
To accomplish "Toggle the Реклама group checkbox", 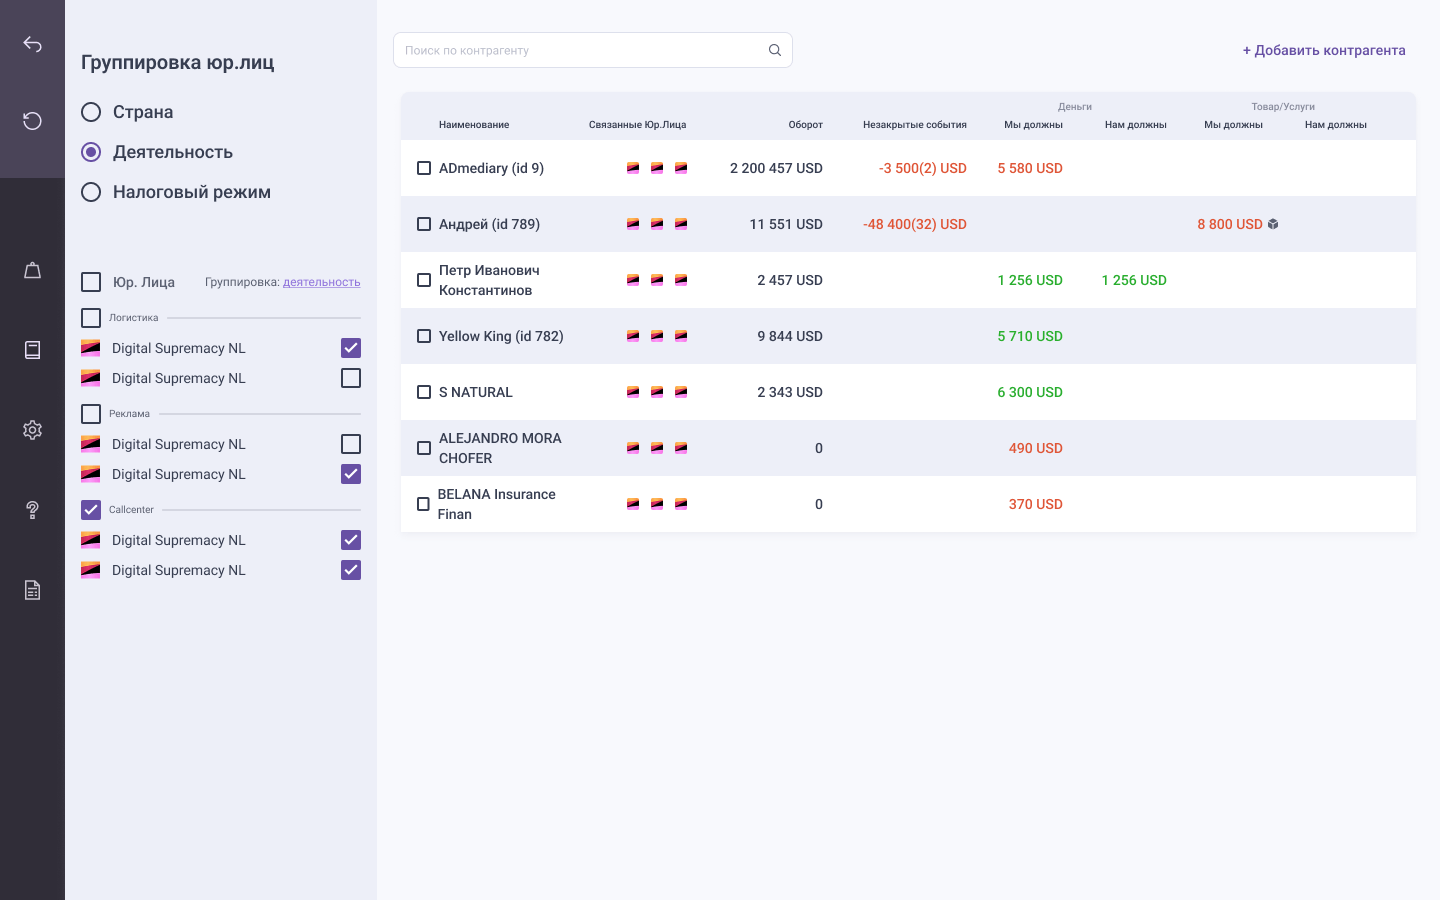I will coord(91,414).
